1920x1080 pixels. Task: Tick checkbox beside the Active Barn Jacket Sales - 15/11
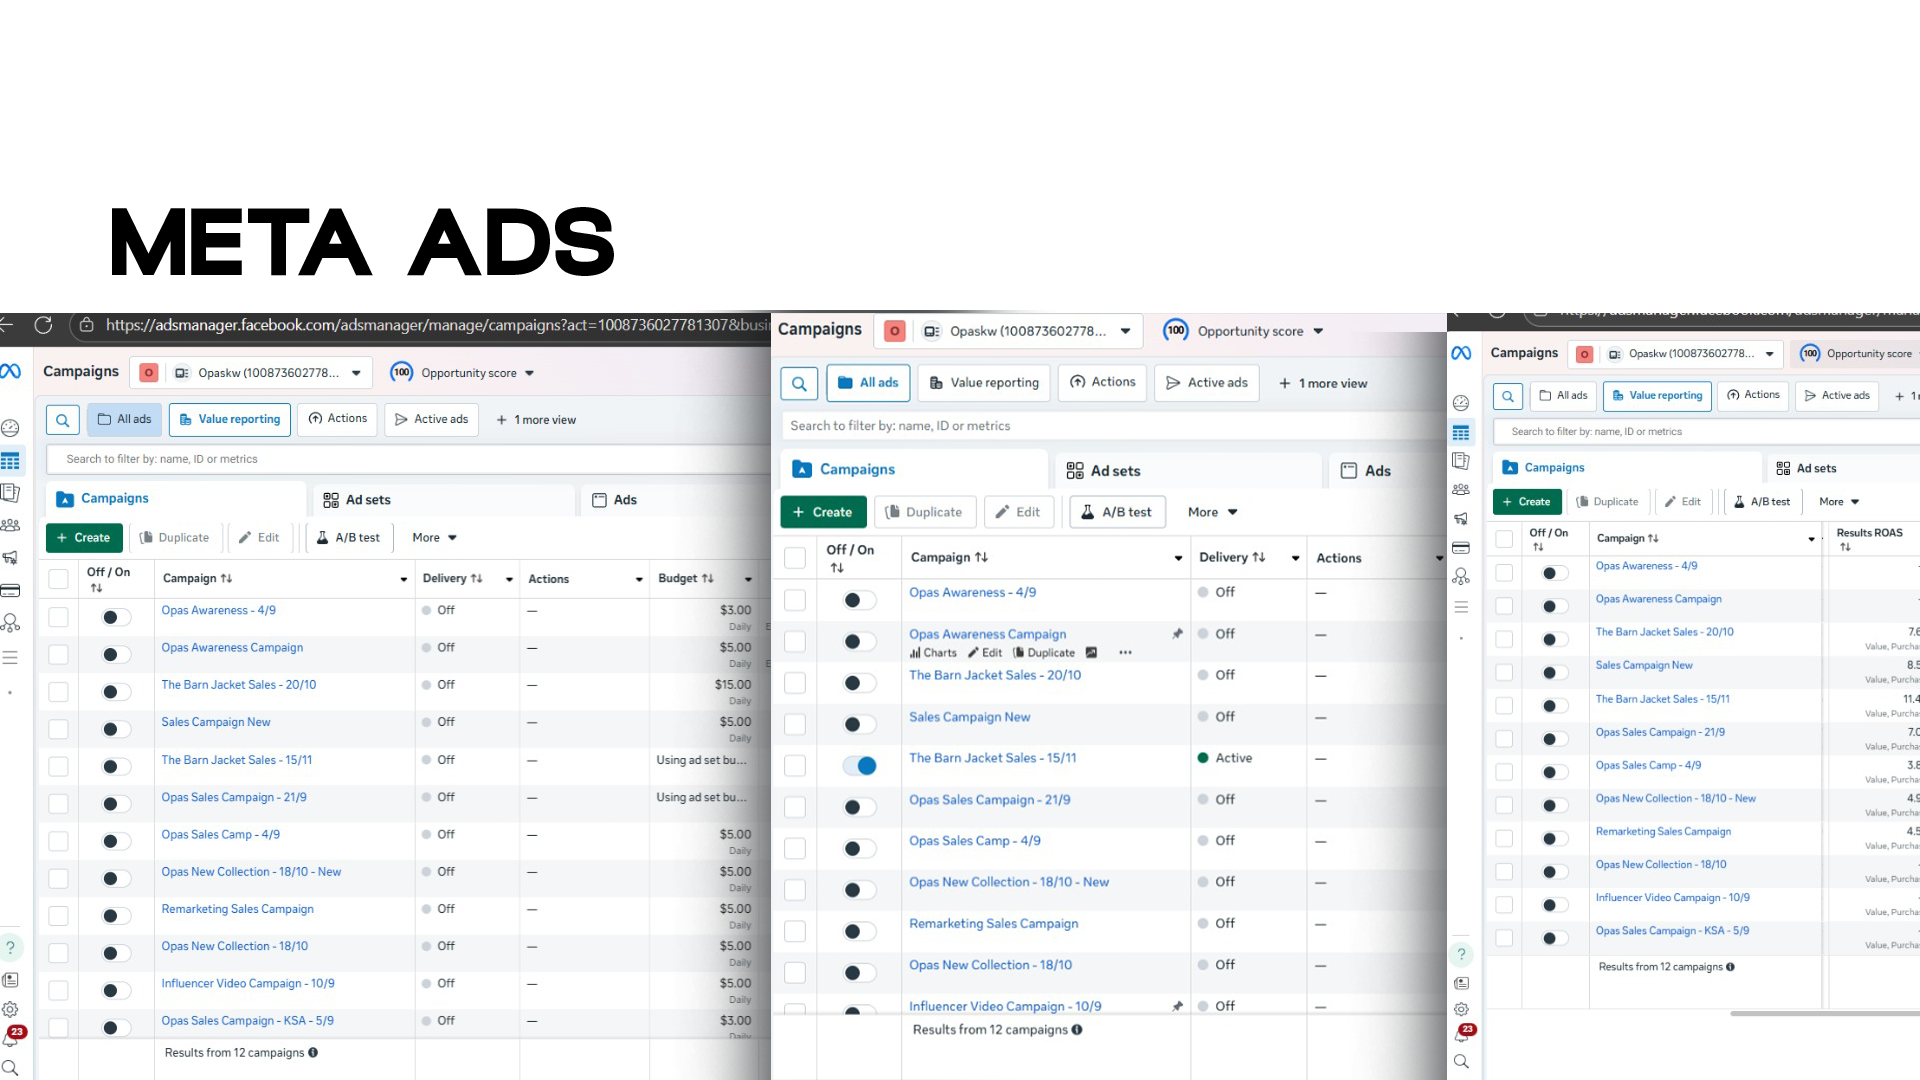pyautogui.click(x=795, y=766)
